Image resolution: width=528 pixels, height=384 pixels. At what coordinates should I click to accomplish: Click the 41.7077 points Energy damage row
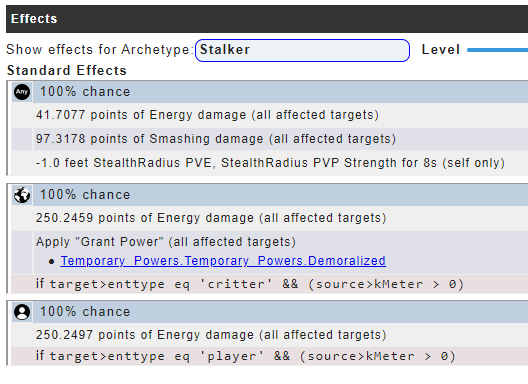click(x=280, y=115)
